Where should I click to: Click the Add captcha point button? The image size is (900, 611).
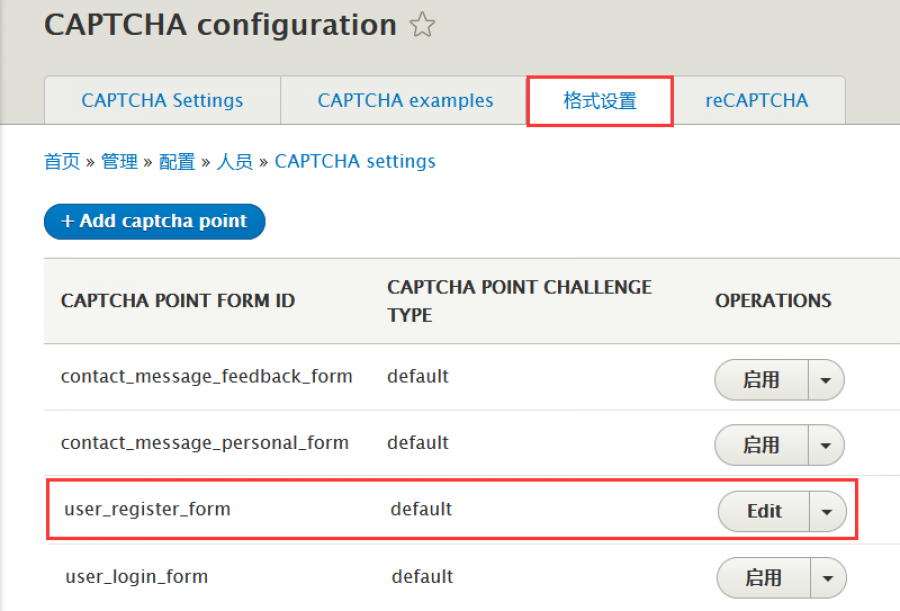[154, 221]
